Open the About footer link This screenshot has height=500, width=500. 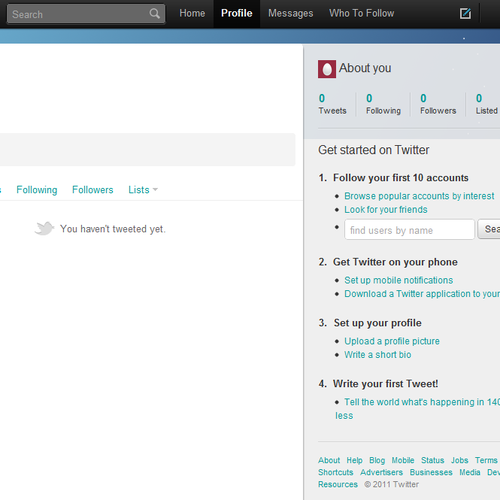click(329, 460)
